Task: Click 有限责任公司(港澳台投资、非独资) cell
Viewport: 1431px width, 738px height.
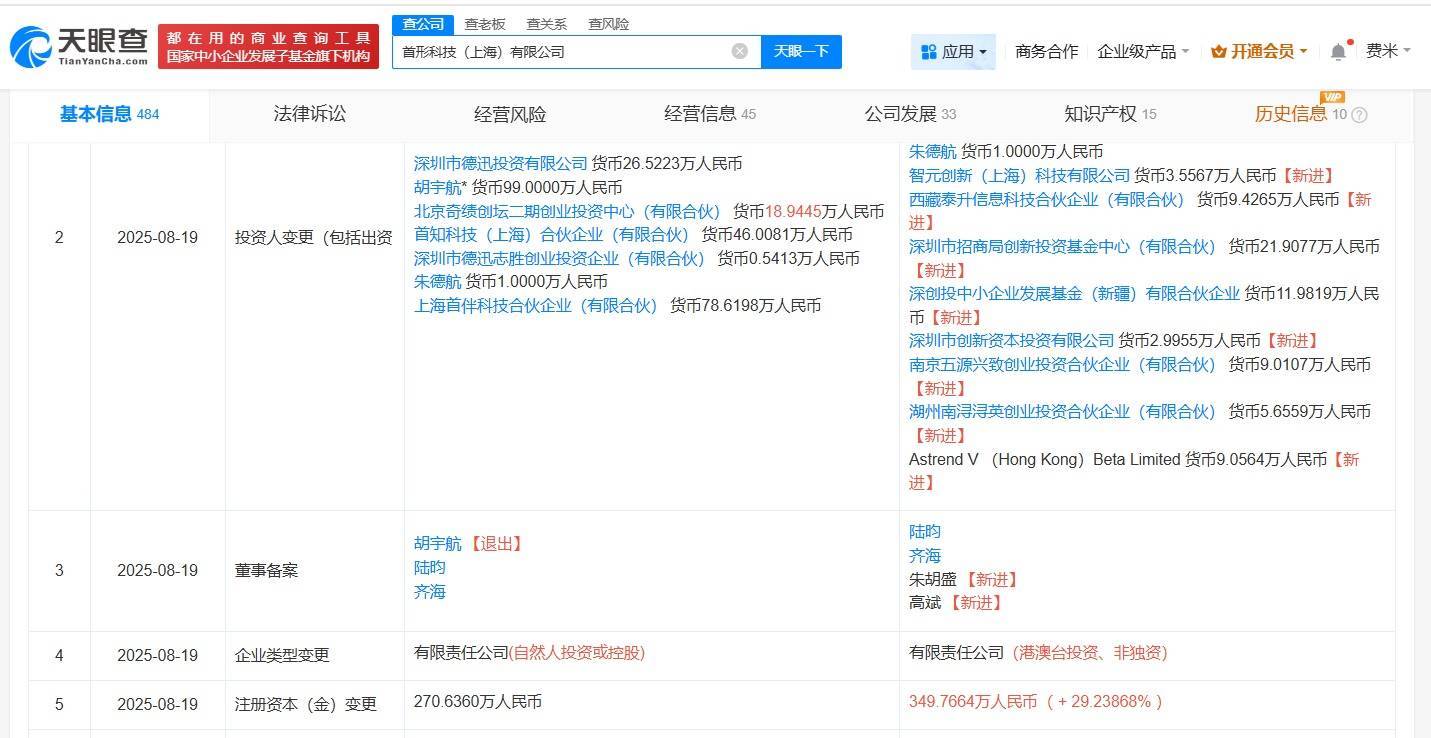Action: pyautogui.click(x=1038, y=653)
